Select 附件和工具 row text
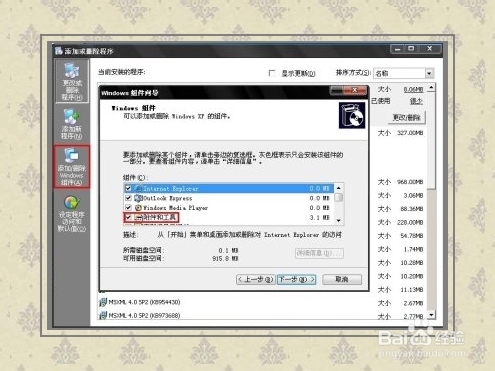 pyautogui.click(x=159, y=217)
